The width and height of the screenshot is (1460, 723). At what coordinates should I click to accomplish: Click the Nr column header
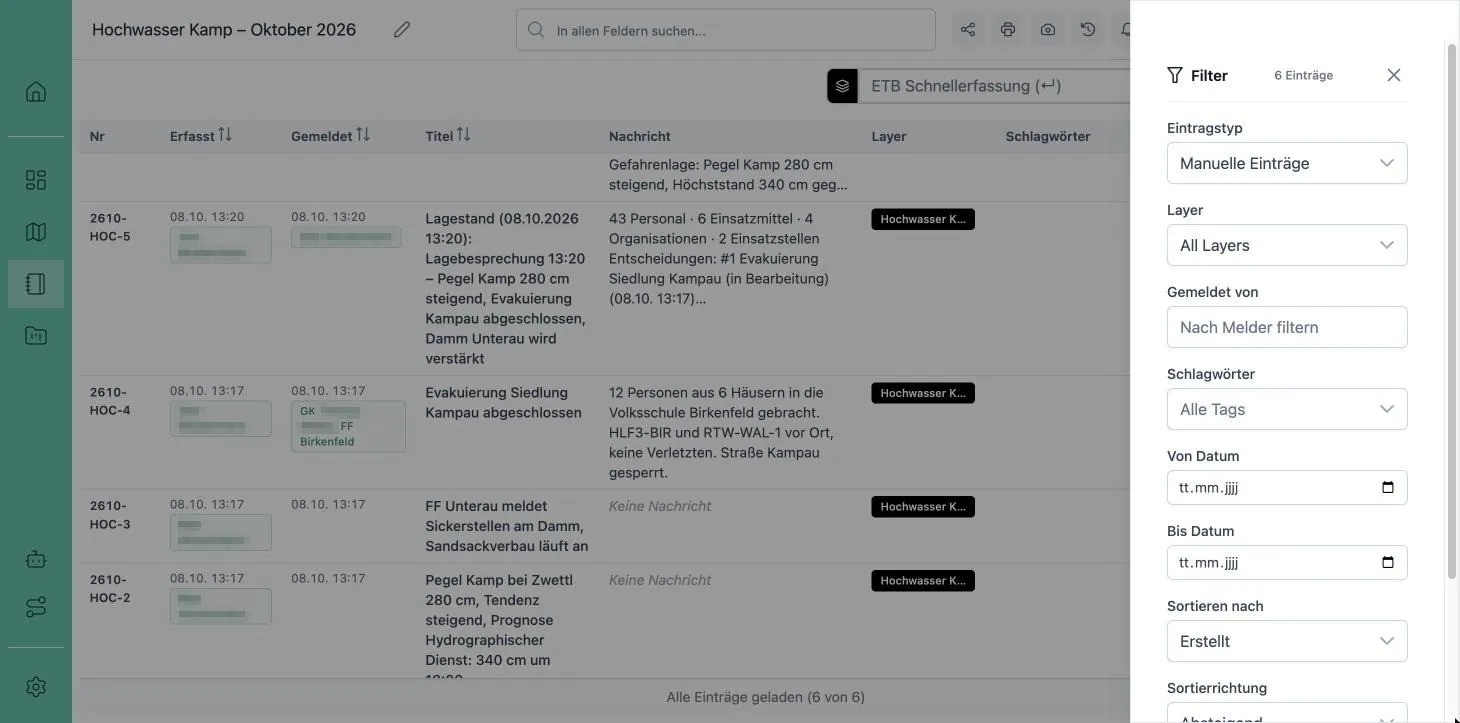(97, 136)
